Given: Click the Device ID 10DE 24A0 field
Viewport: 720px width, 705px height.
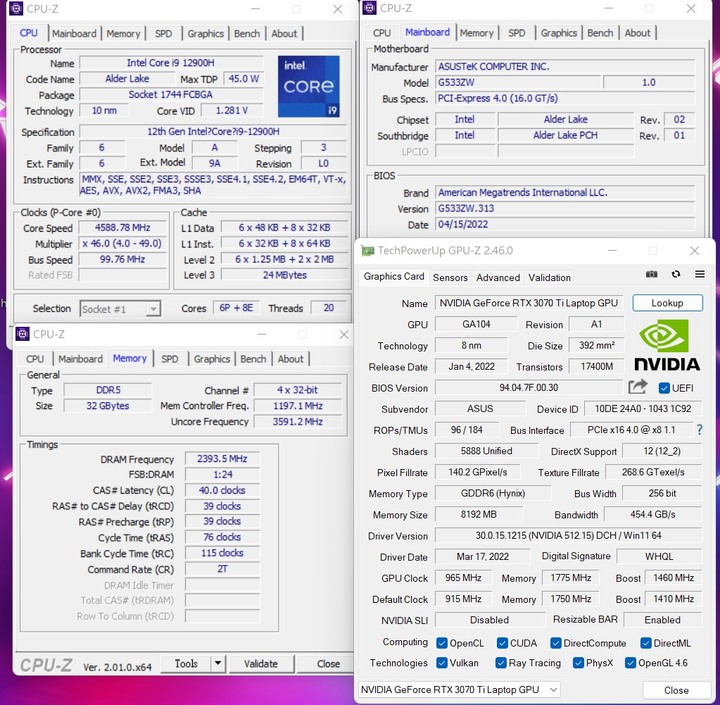Looking at the screenshot, I should (x=643, y=409).
